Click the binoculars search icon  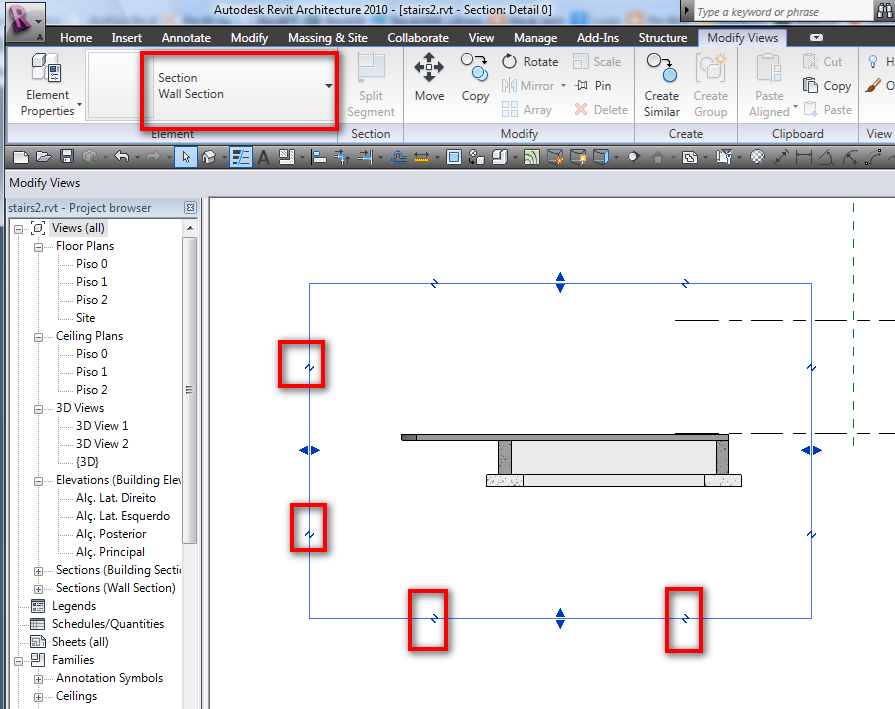(883, 11)
